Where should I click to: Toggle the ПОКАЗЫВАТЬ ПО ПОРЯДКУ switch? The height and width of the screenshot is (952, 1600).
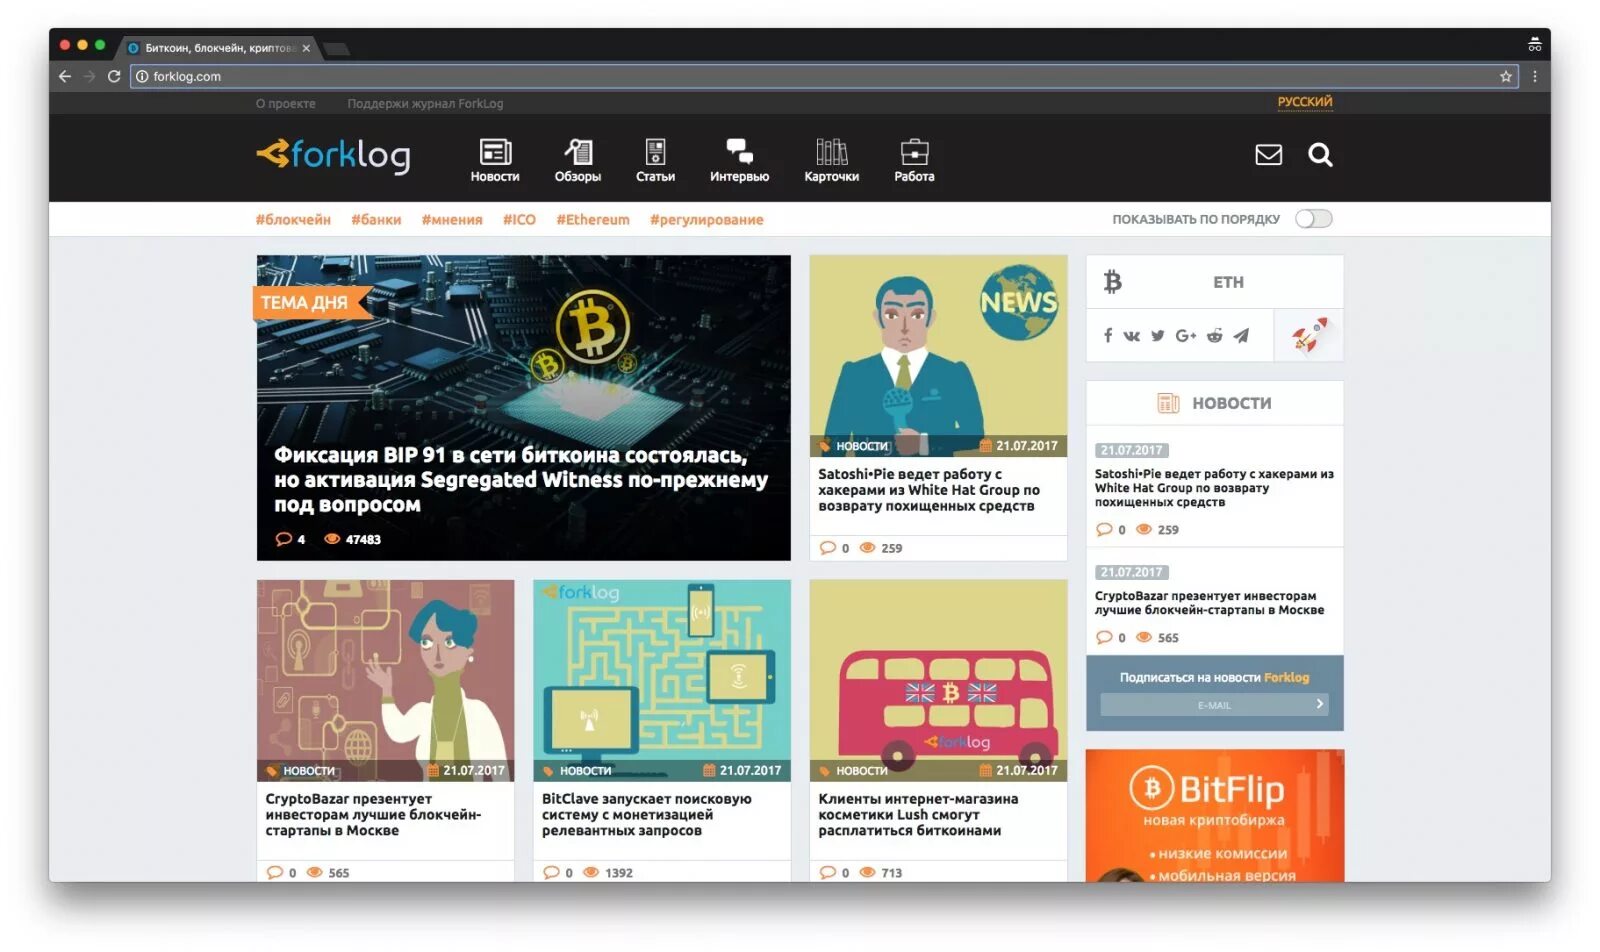[x=1313, y=219]
